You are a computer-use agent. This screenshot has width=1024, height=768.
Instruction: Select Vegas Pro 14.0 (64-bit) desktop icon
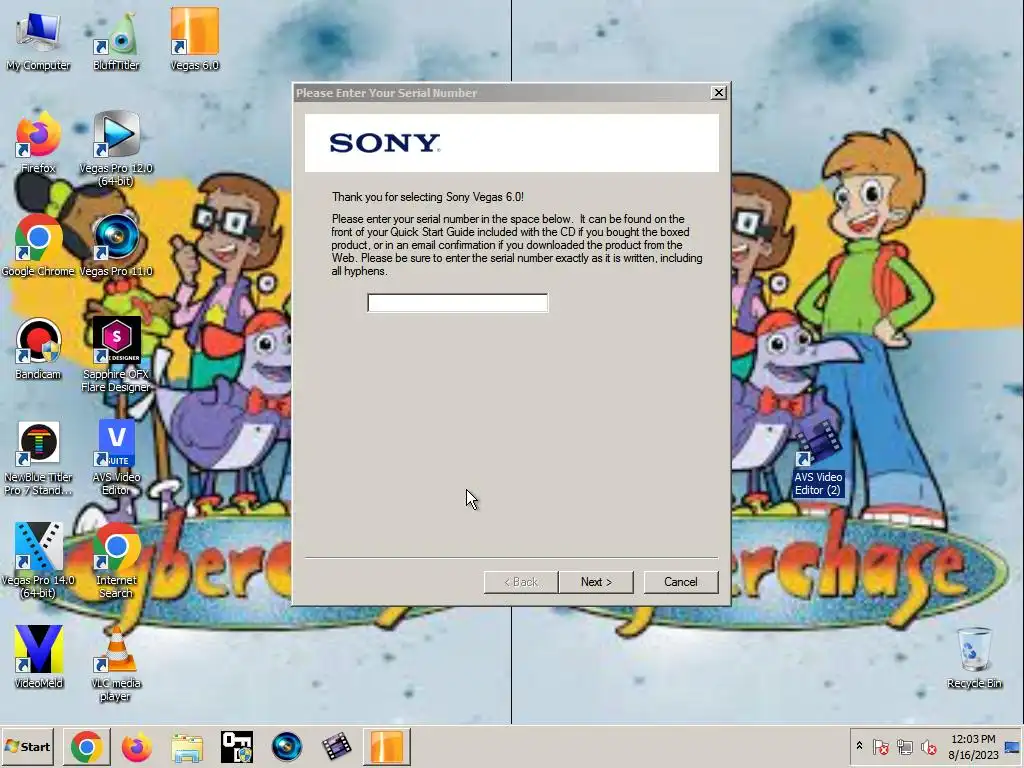(38, 560)
